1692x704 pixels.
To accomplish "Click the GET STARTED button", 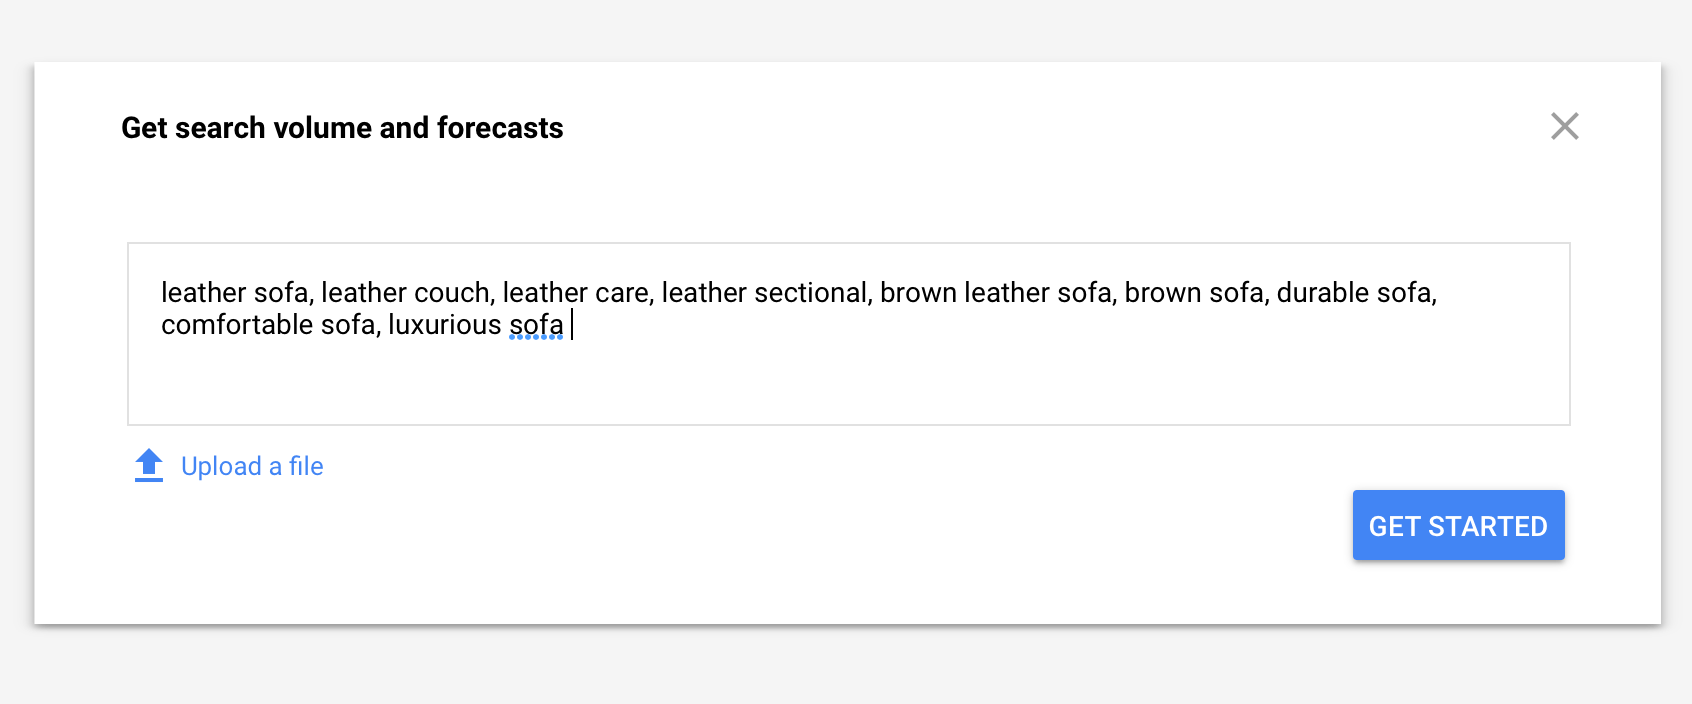I will pyautogui.click(x=1458, y=525).
